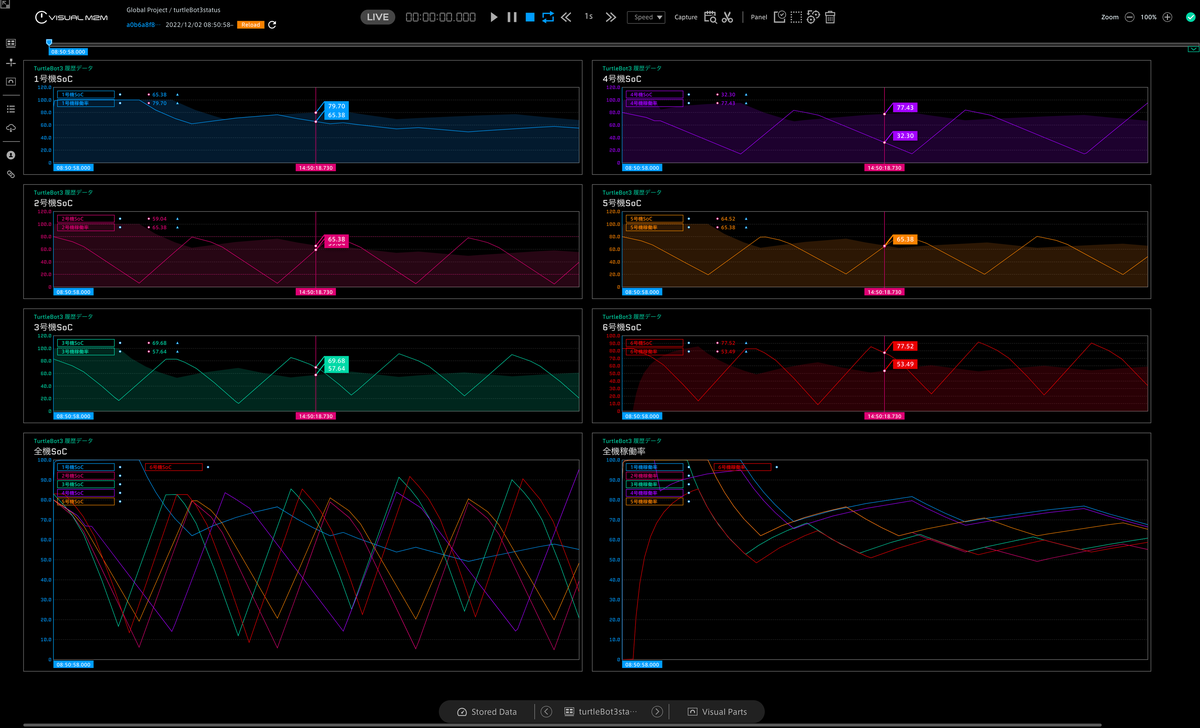This screenshot has width=1200, height=728.
Task: Click the trash delete panel icon
Action: coord(830,17)
